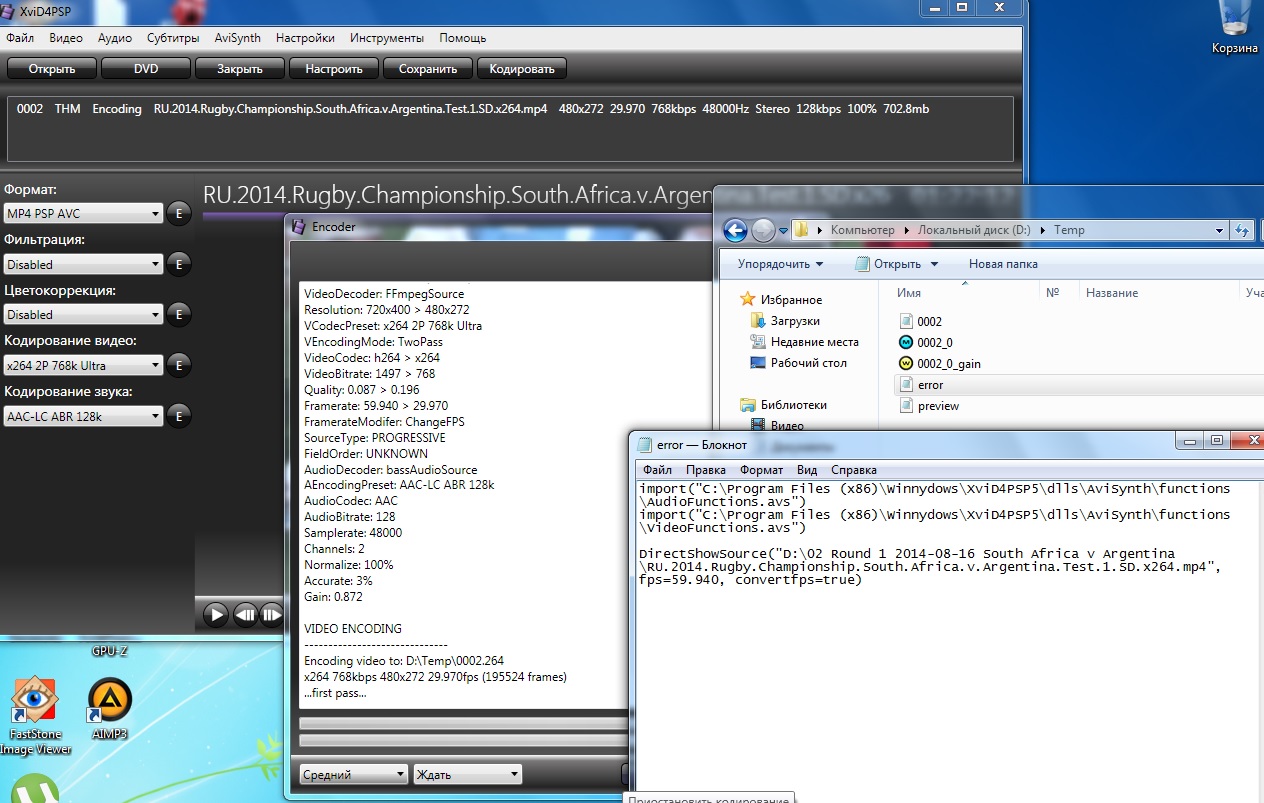Screen dimensions: 1264x803
Task: Click the E edit button beside Цветокоррекция
Action: click(178, 314)
